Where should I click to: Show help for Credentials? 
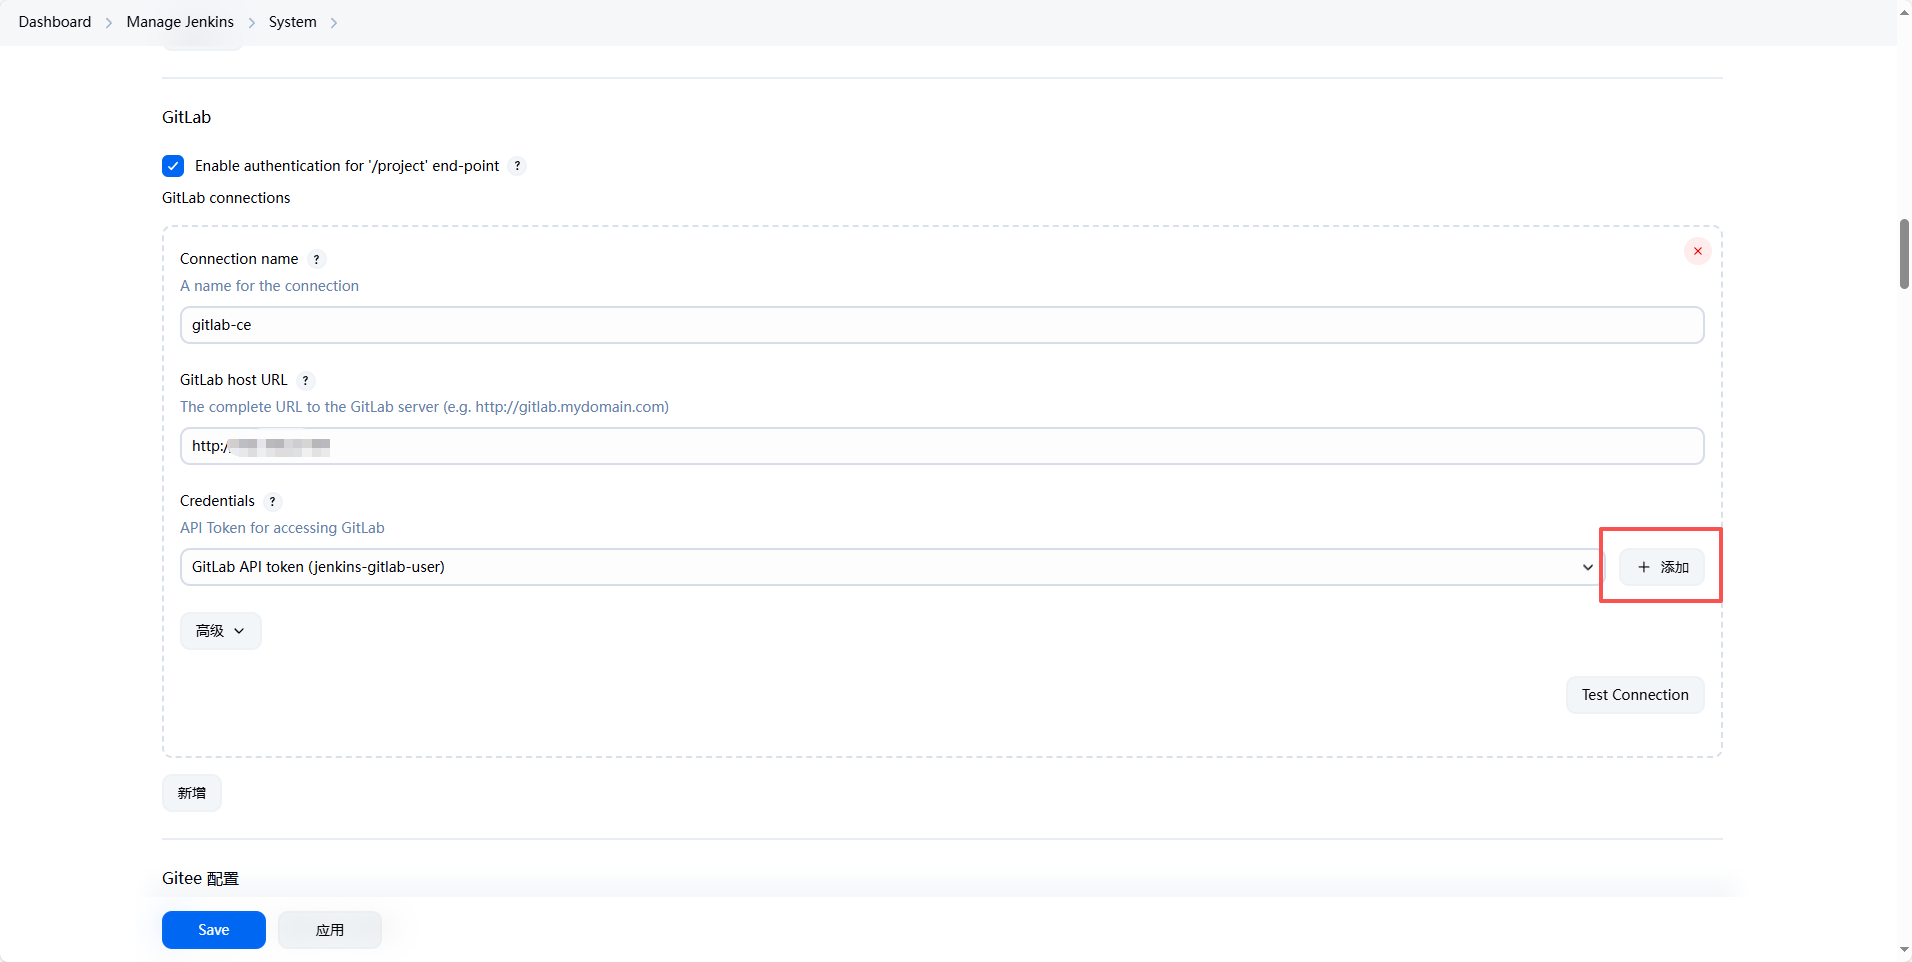coord(272,501)
